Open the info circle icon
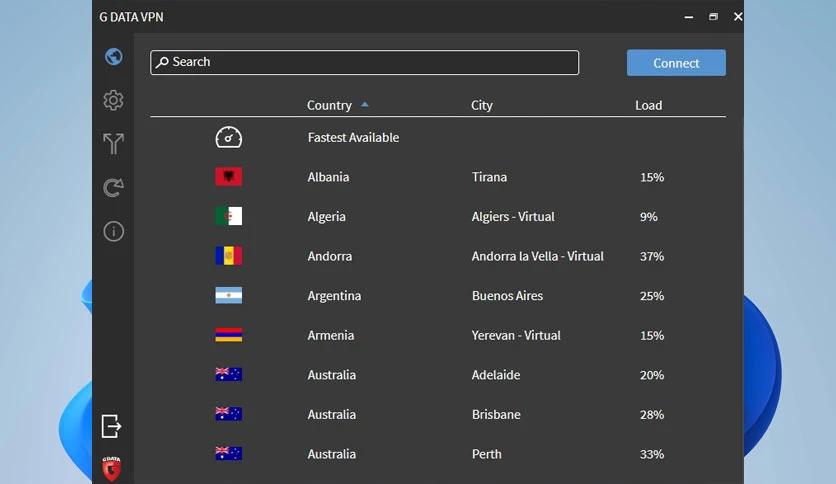This screenshot has width=836, height=484. (x=114, y=231)
